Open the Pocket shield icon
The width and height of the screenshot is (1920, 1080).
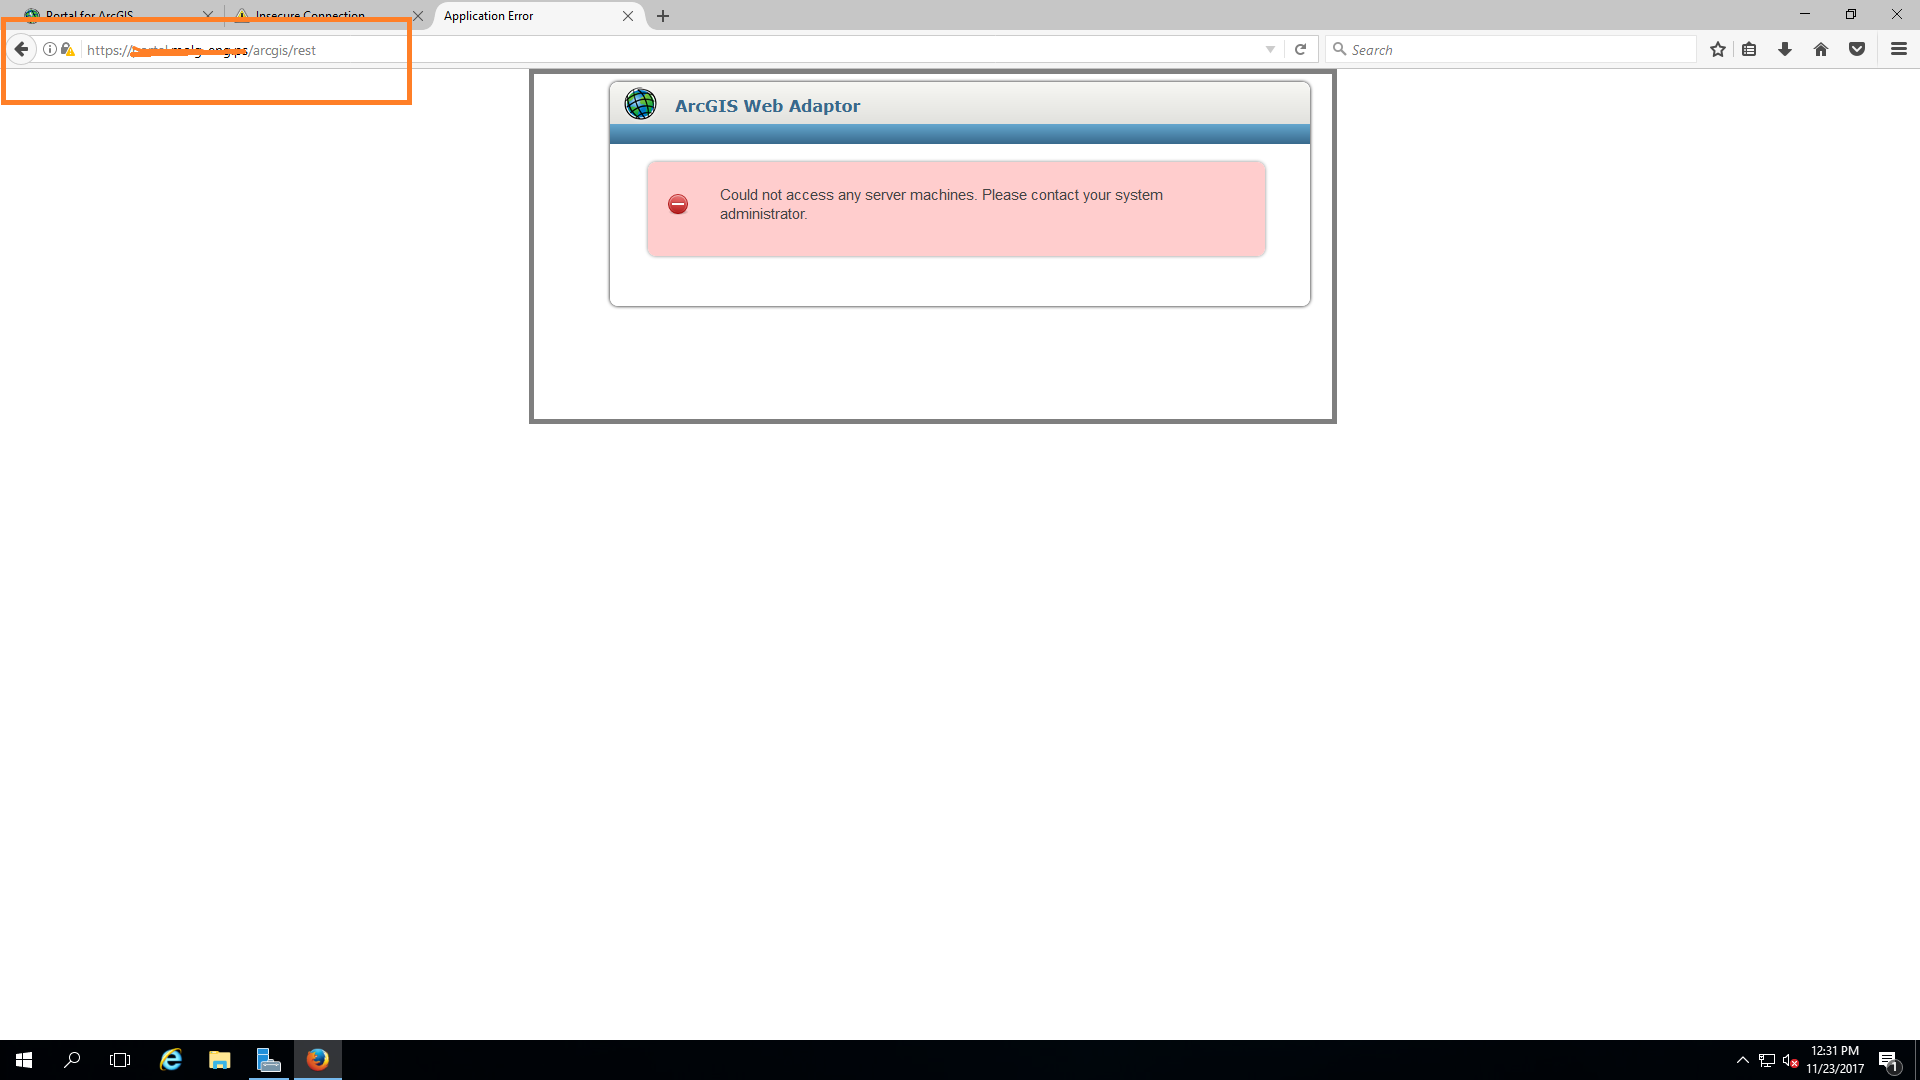(1856, 49)
